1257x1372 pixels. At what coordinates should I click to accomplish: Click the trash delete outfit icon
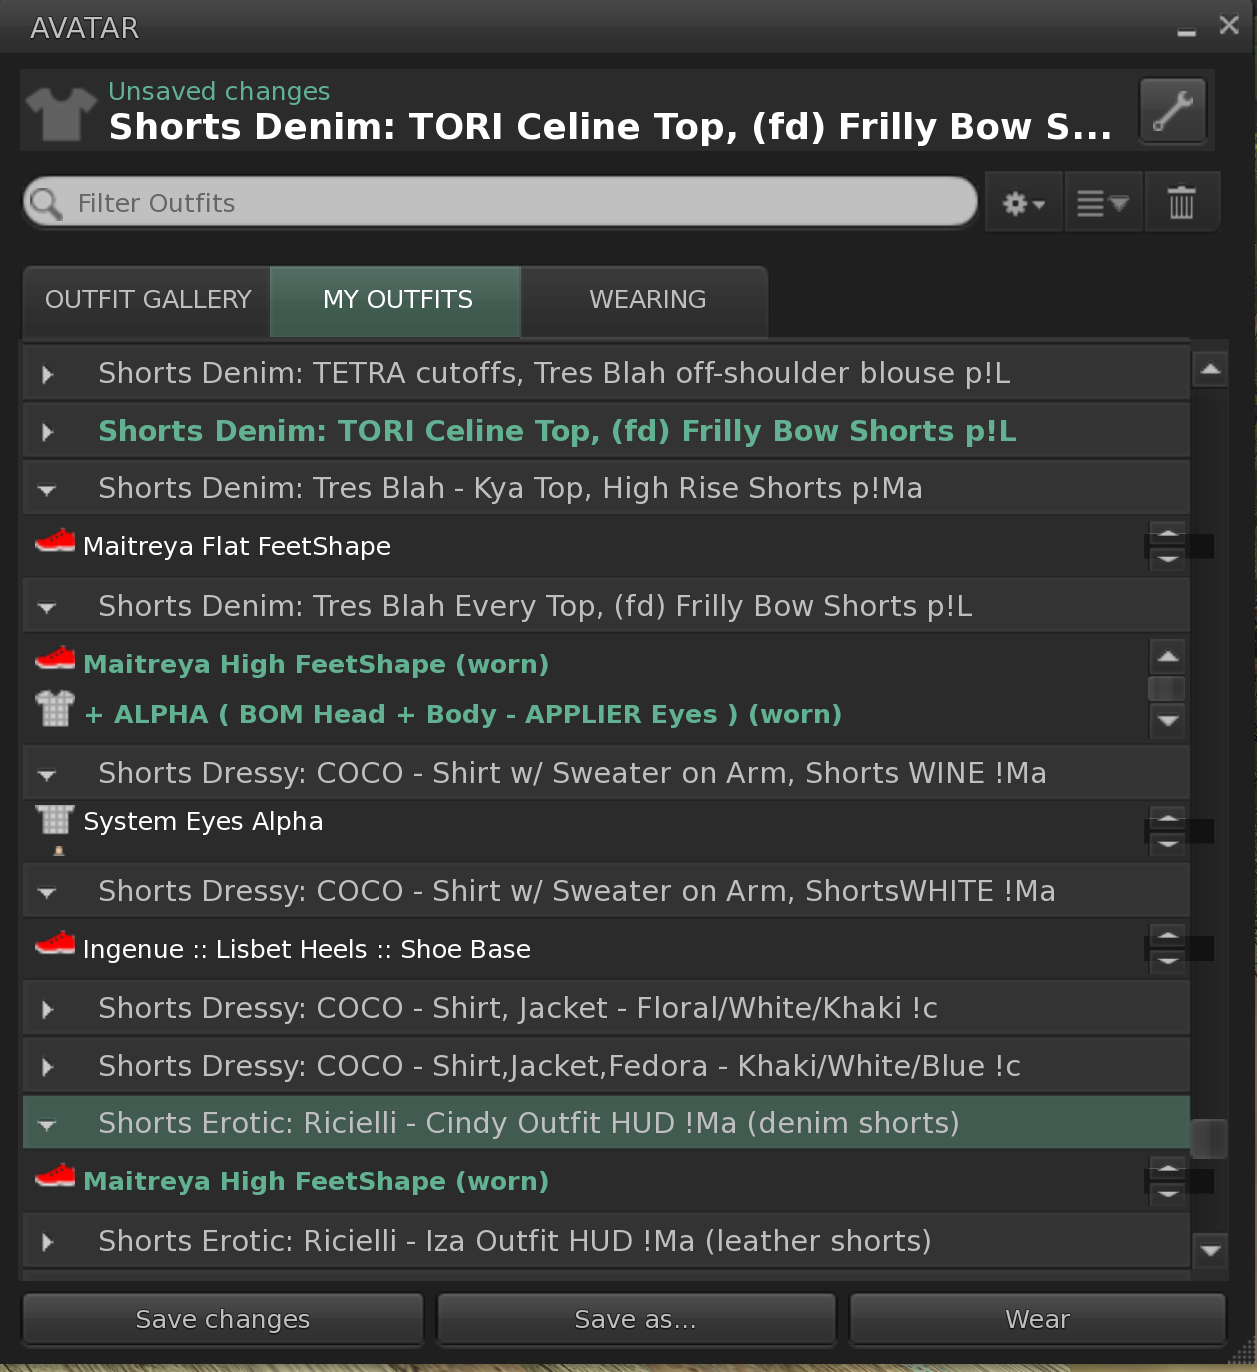pyautogui.click(x=1181, y=203)
